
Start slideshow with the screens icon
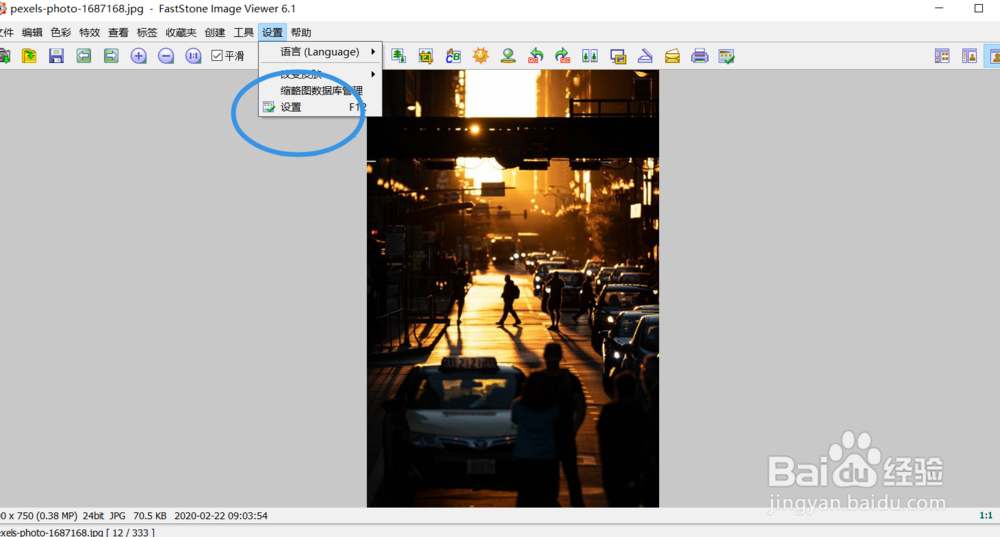617,56
